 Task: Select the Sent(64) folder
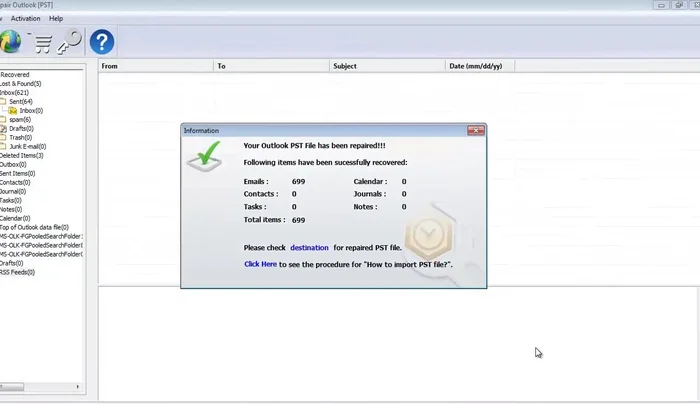tap(21, 101)
